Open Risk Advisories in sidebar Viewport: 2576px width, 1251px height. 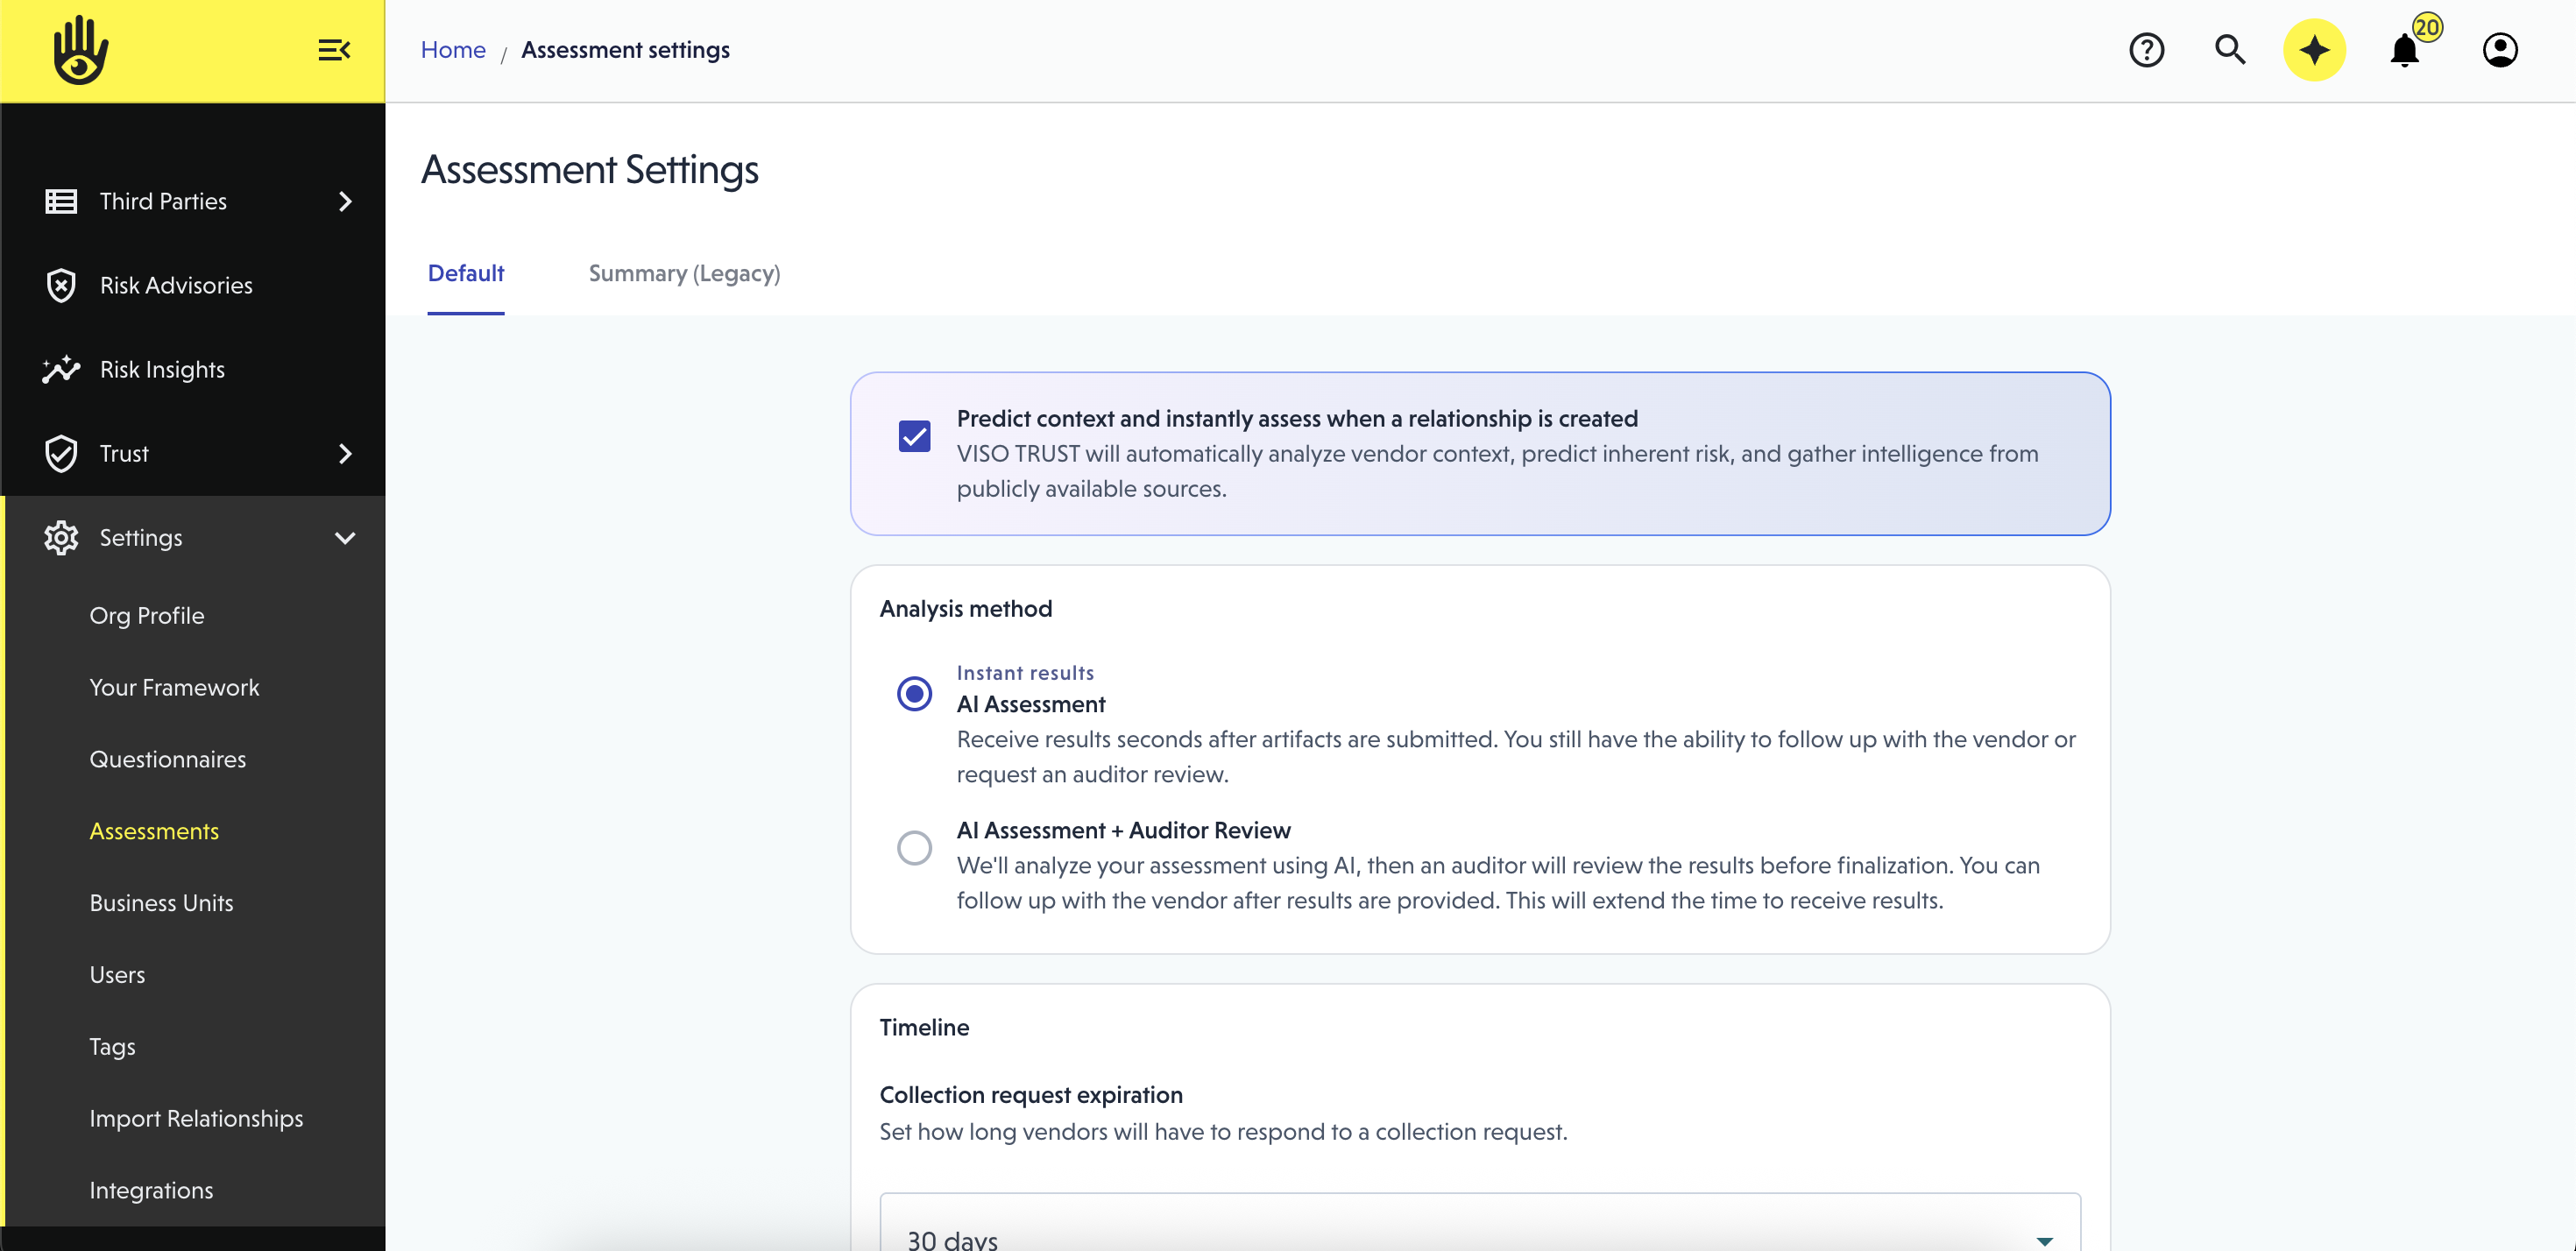point(176,285)
